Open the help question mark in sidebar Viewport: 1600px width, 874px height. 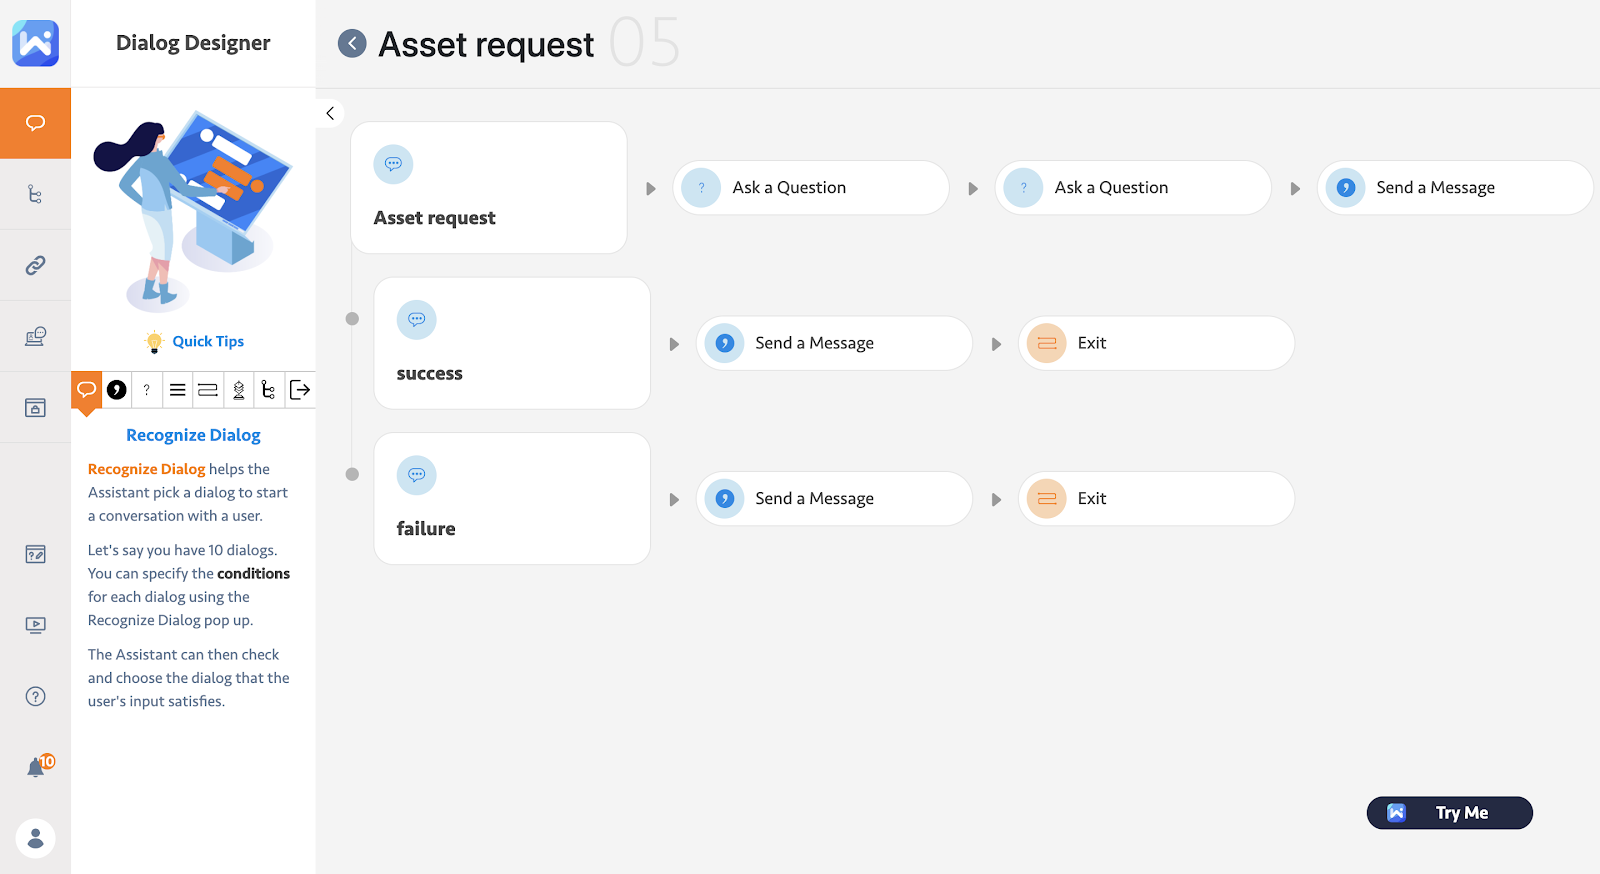(36, 697)
